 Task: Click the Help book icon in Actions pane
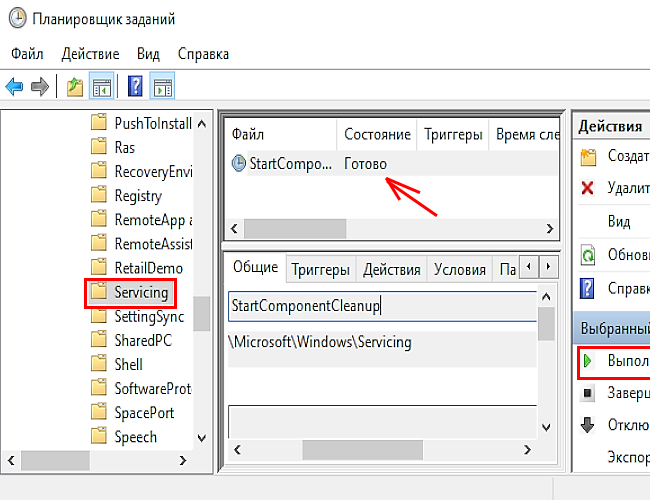[x=587, y=288]
